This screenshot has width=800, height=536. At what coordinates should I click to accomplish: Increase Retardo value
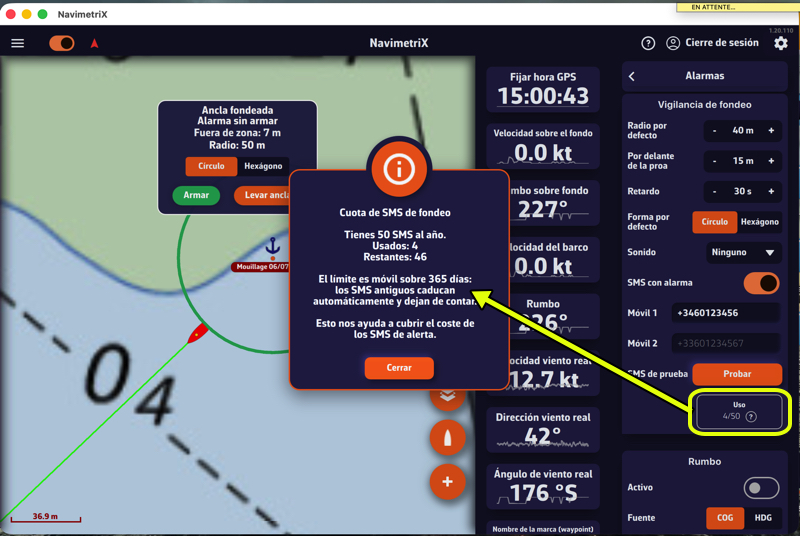click(771, 192)
